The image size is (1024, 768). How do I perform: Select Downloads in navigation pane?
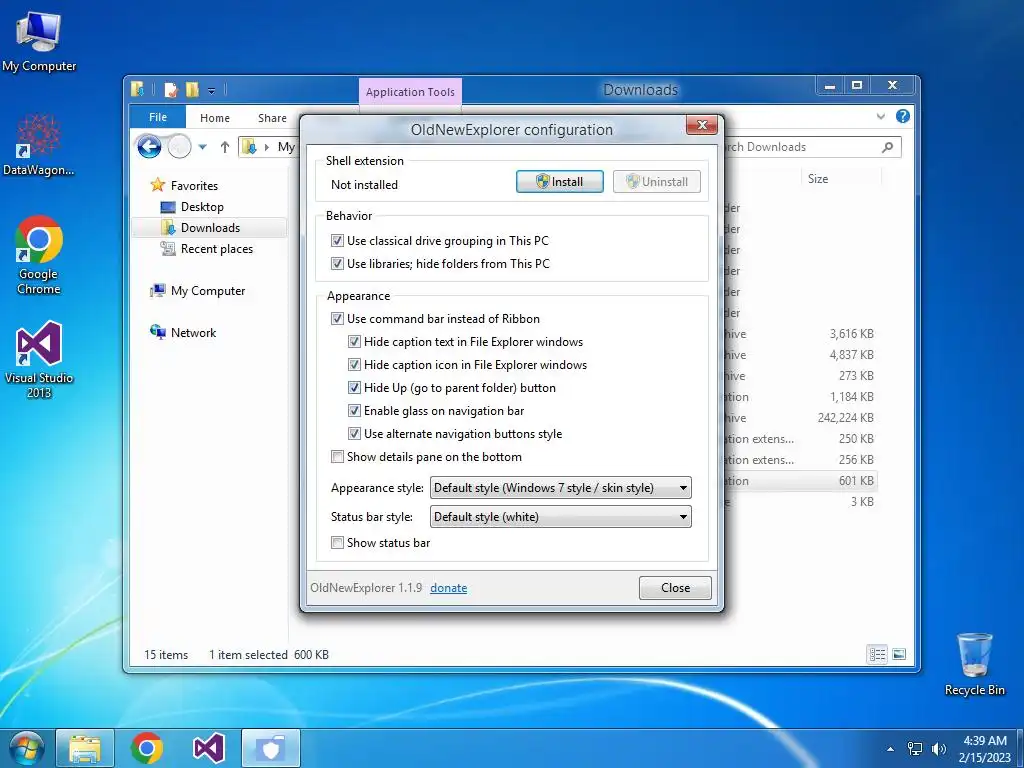pos(210,227)
